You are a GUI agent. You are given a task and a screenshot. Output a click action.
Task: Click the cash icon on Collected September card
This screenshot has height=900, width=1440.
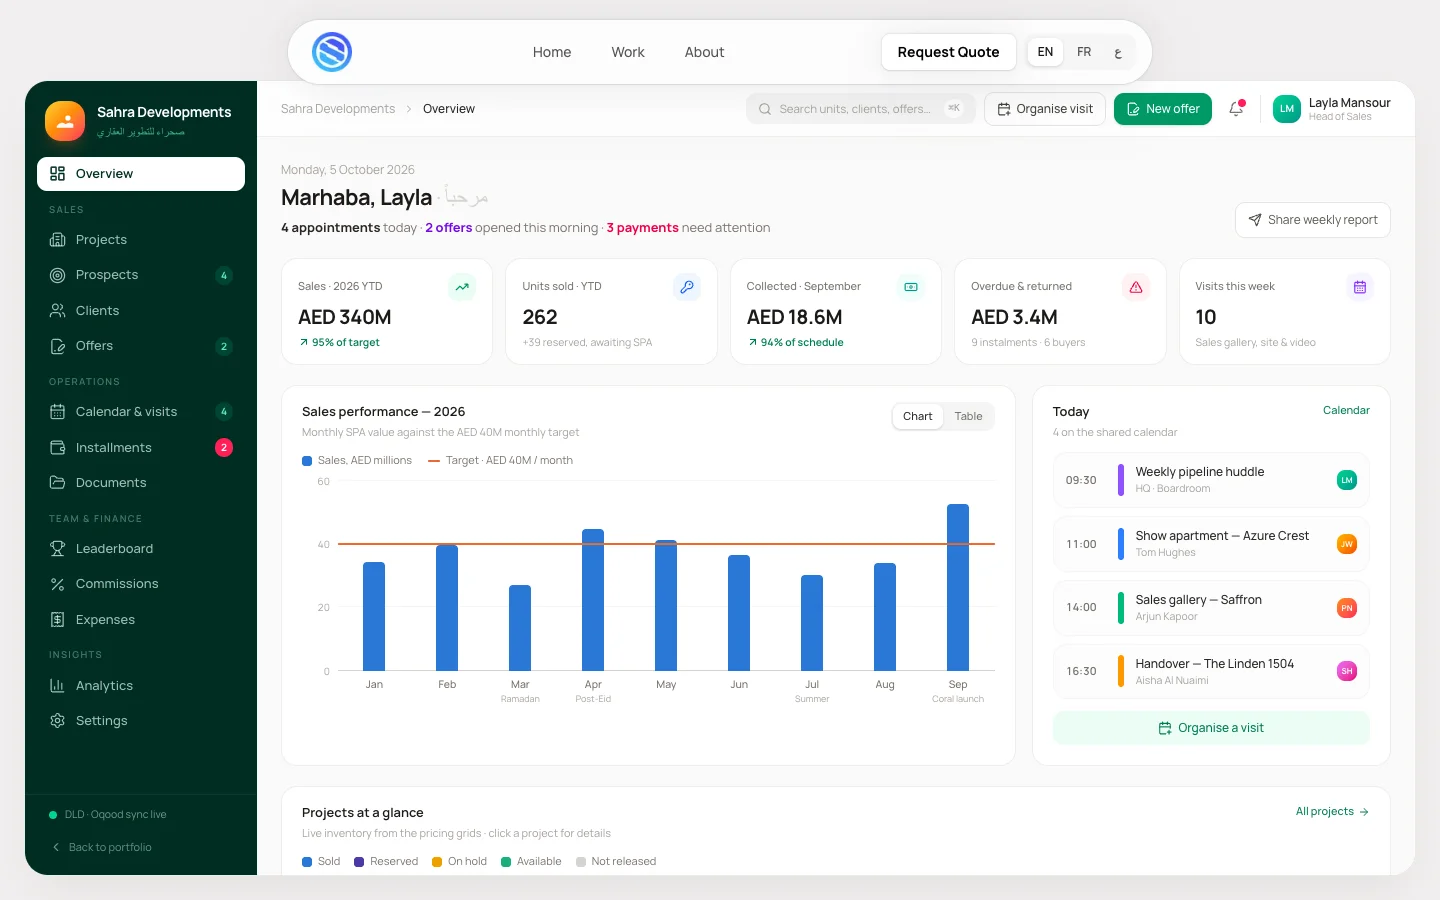911,287
